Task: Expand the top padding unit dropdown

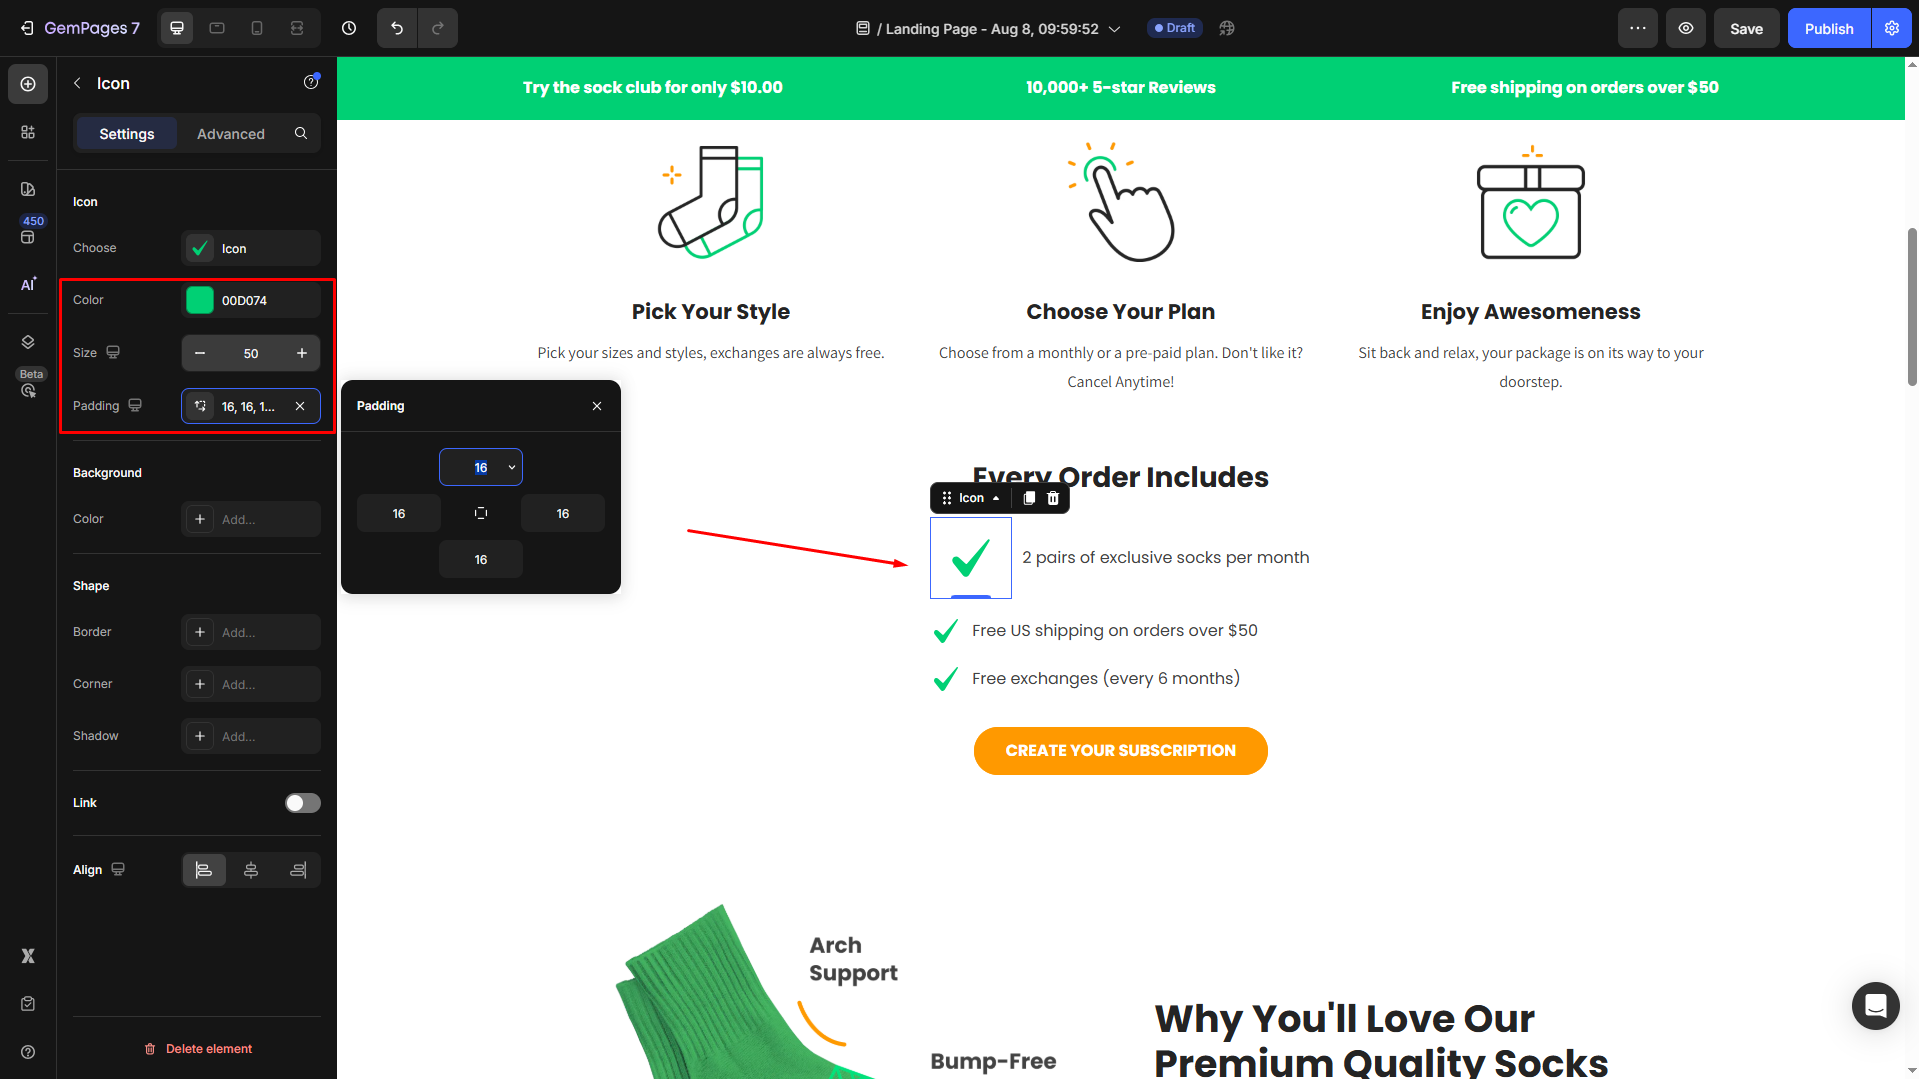Action: [512, 467]
